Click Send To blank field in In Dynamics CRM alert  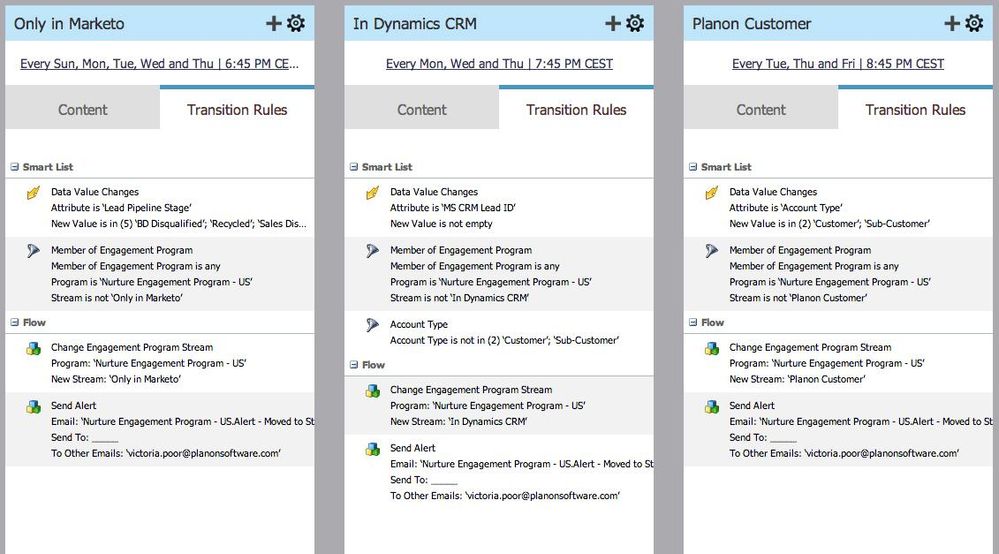click(444, 481)
